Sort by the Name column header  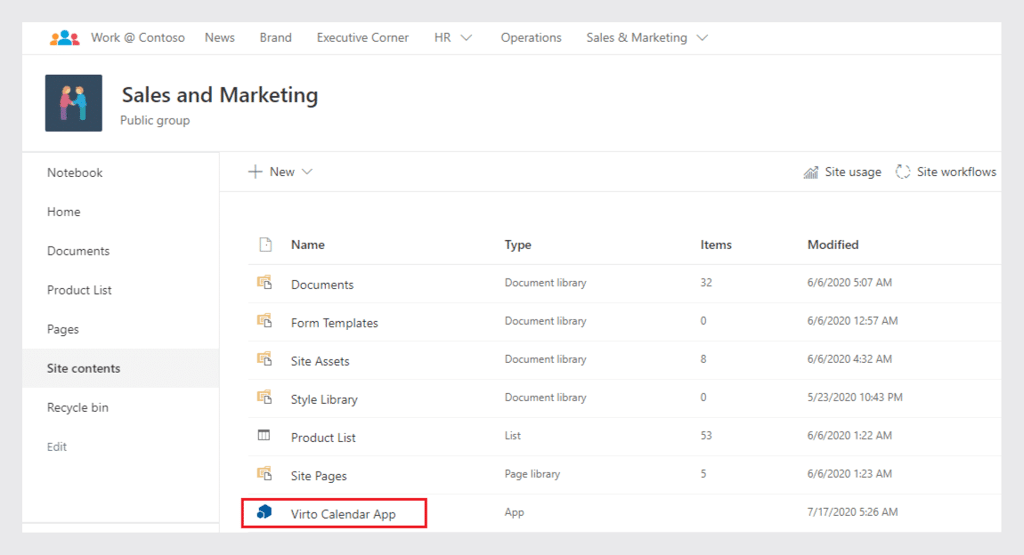308,245
